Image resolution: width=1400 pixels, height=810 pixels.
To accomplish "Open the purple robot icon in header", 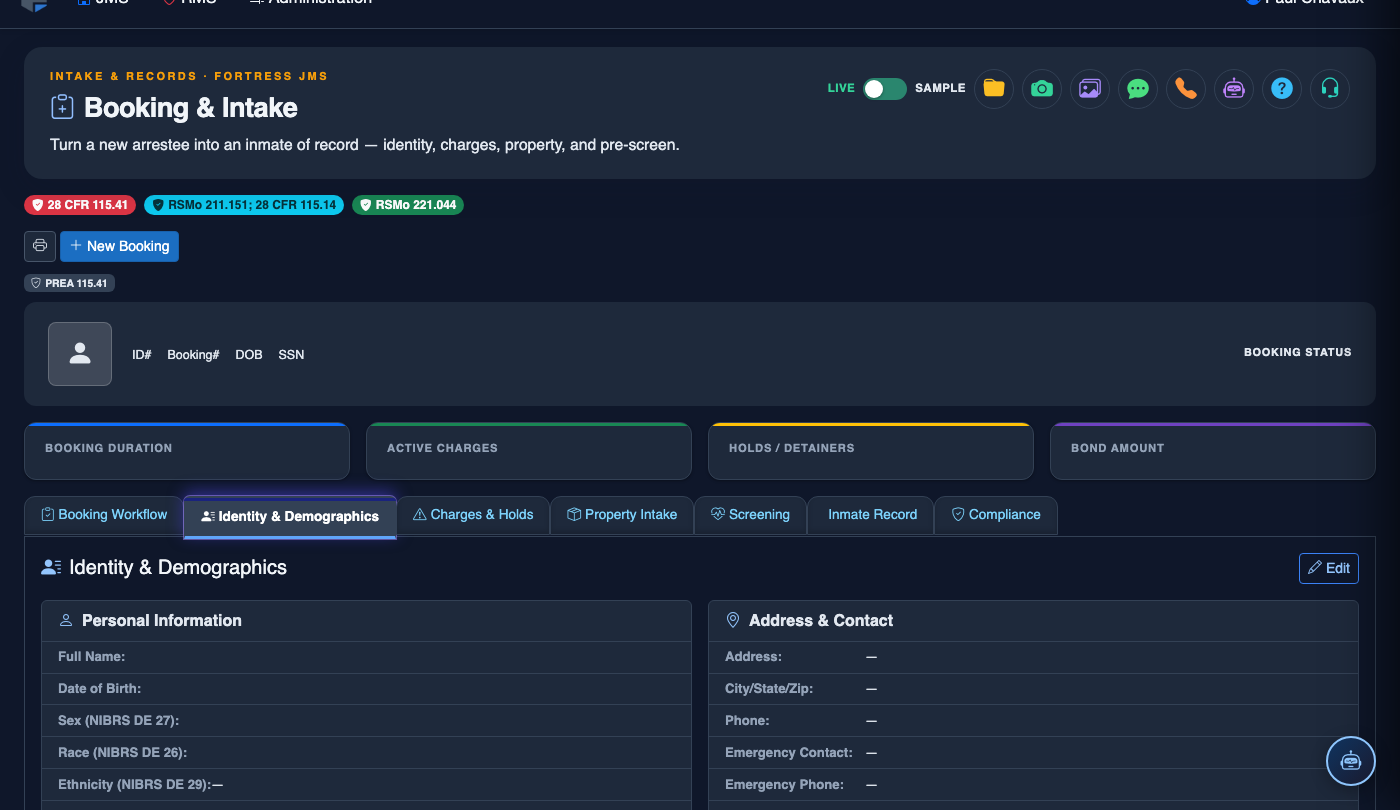I will (x=1234, y=88).
